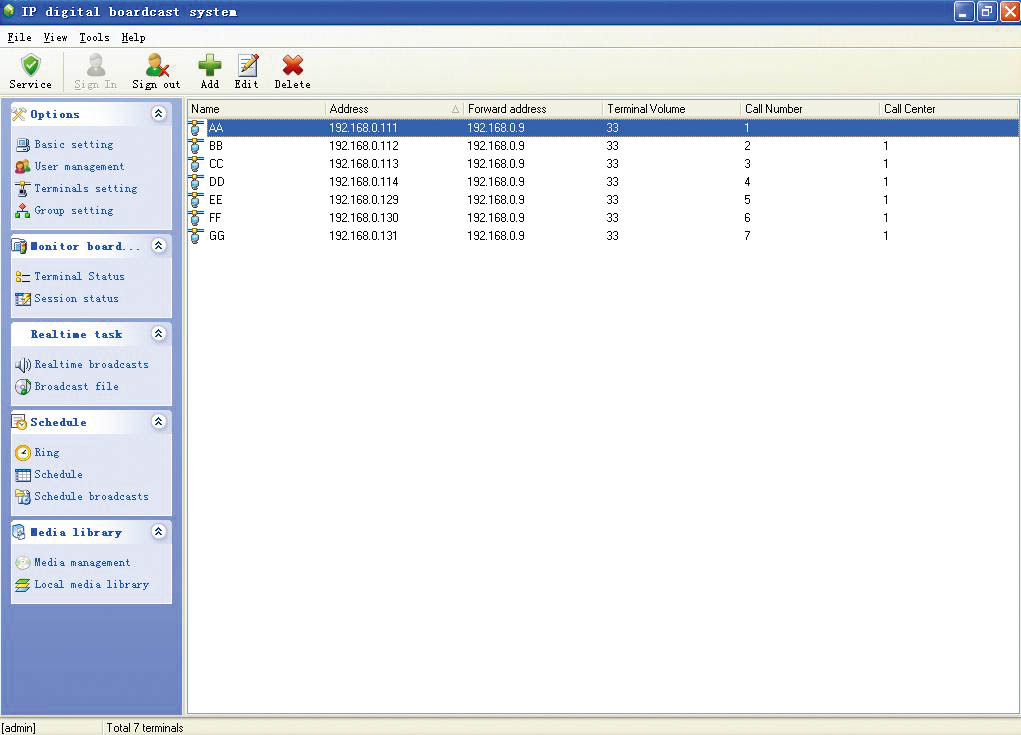Collapse the Realtime task panel

(x=158, y=334)
